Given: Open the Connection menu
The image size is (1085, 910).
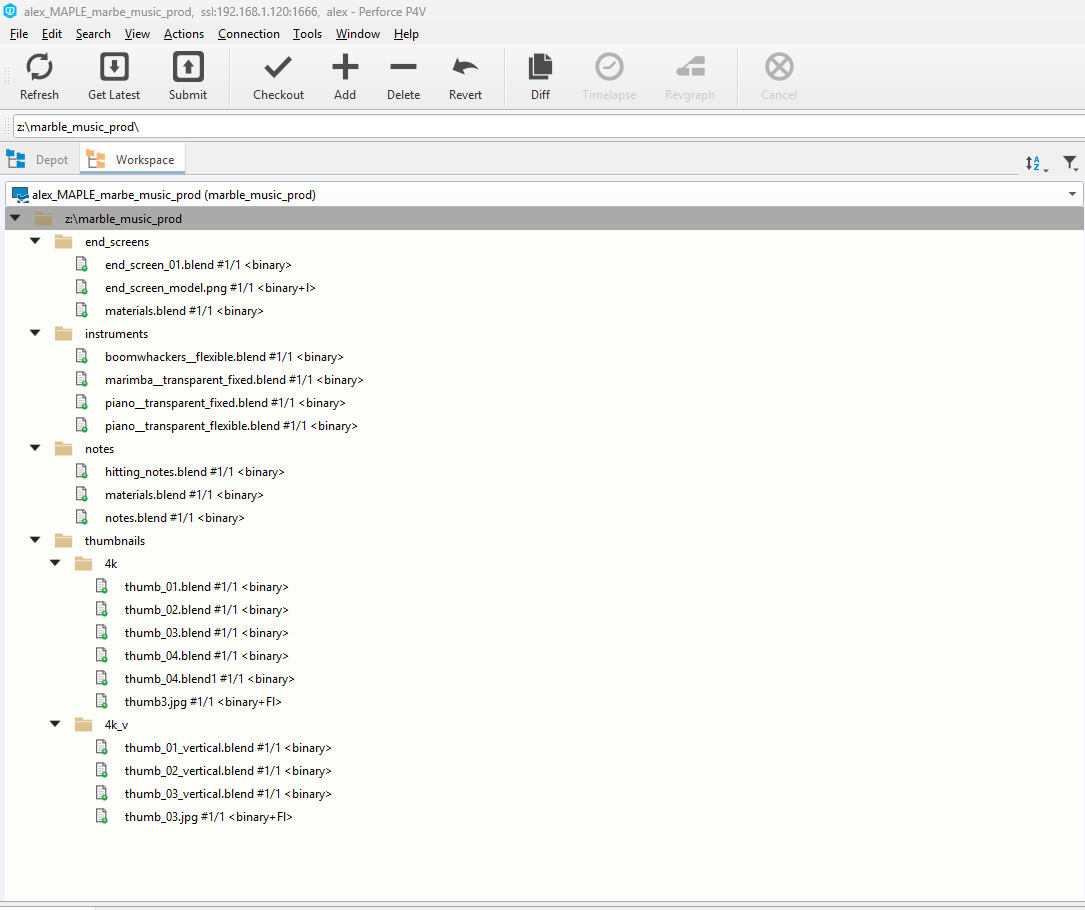Looking at the screenshot, I should [248, 33].
